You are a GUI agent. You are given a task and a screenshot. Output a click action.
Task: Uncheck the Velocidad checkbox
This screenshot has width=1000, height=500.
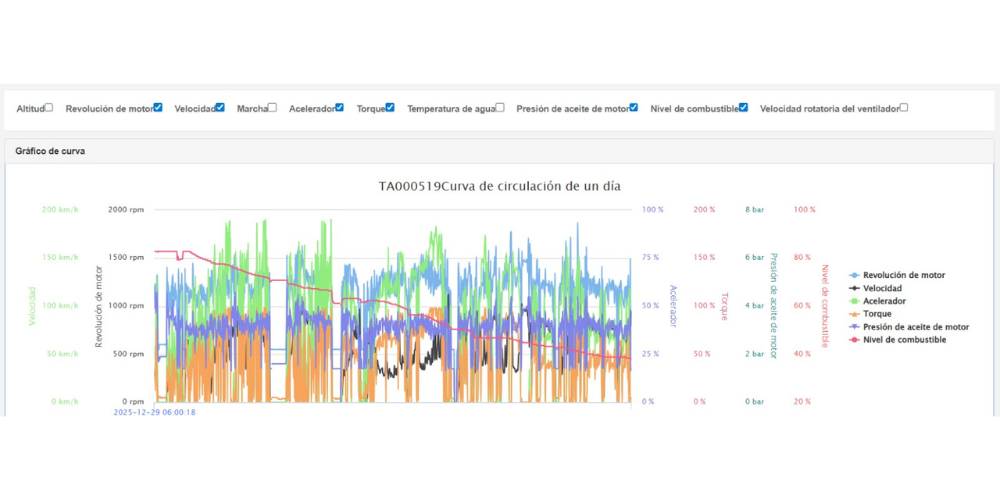point(220,108)
